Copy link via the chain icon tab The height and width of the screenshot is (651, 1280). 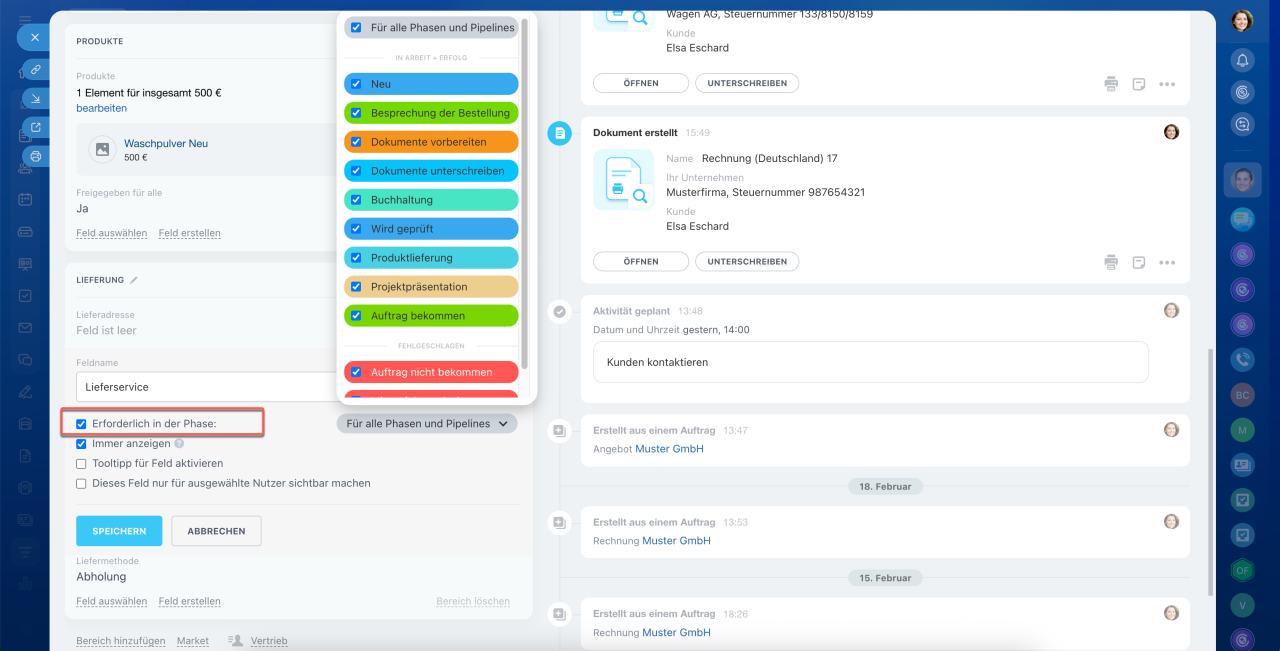coord(35,69)
